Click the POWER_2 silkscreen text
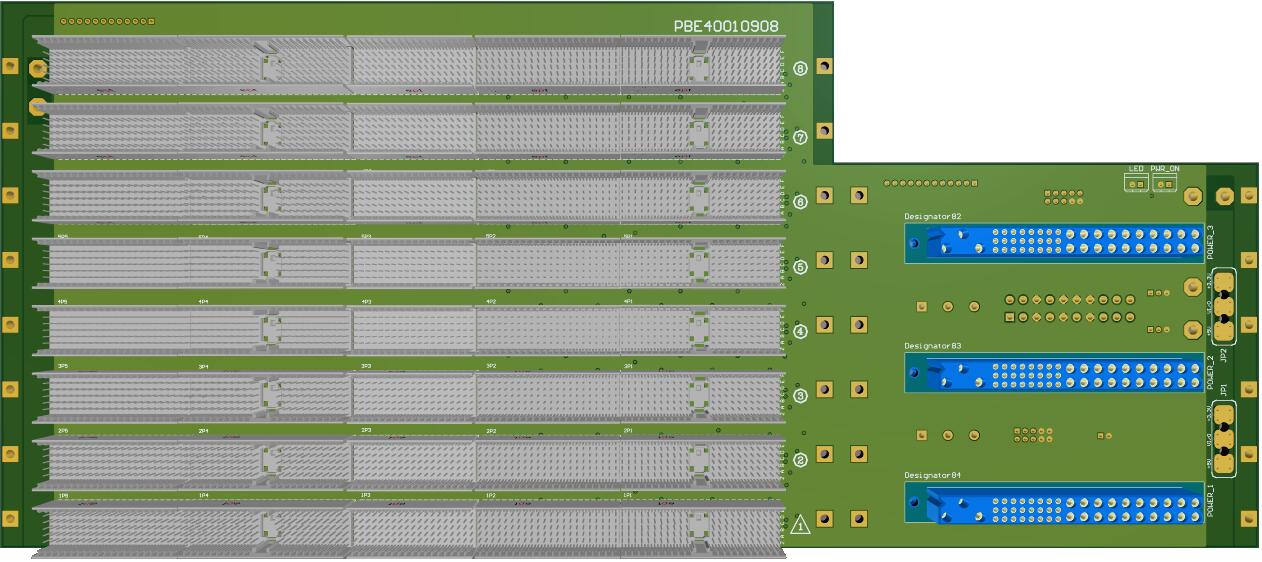The width and height of the screenshot is (1262, 562). pyautogui.click(x=1210, y=371)
